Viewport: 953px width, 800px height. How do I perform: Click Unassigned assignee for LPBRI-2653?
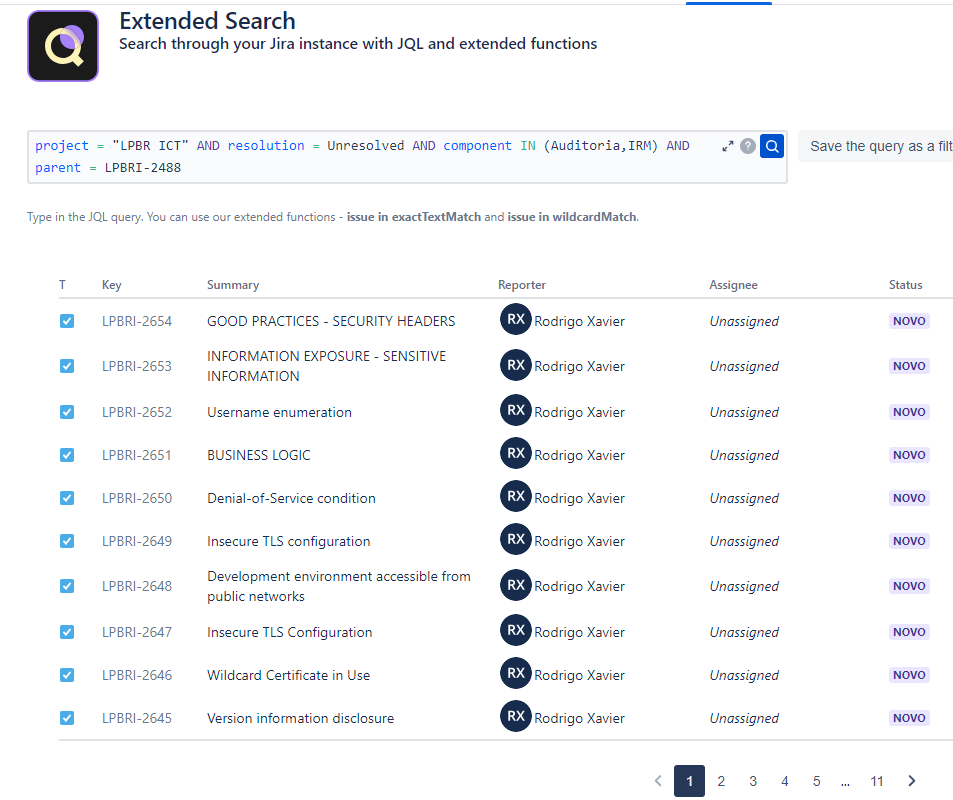click(x=744, y=366)
